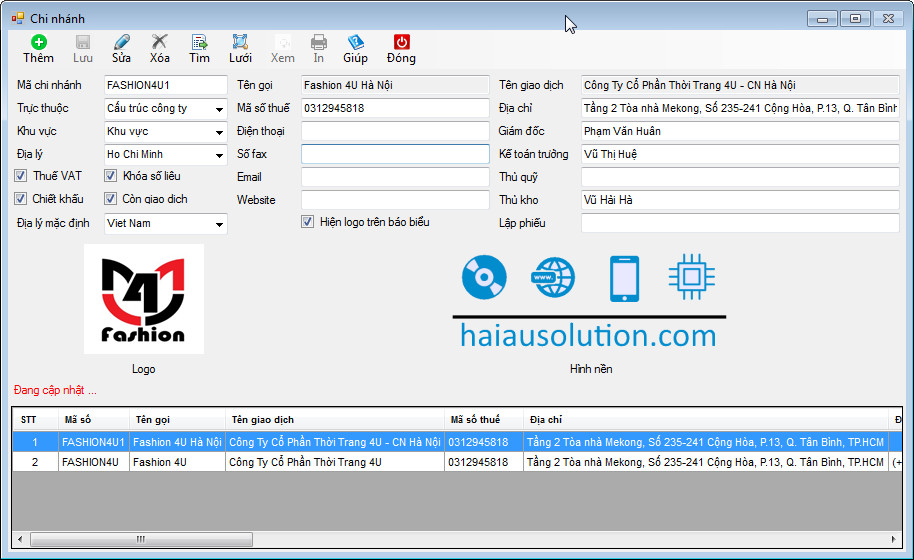Click the haiausolution.com background image
The image size is (914, 560).
[589, 301]
